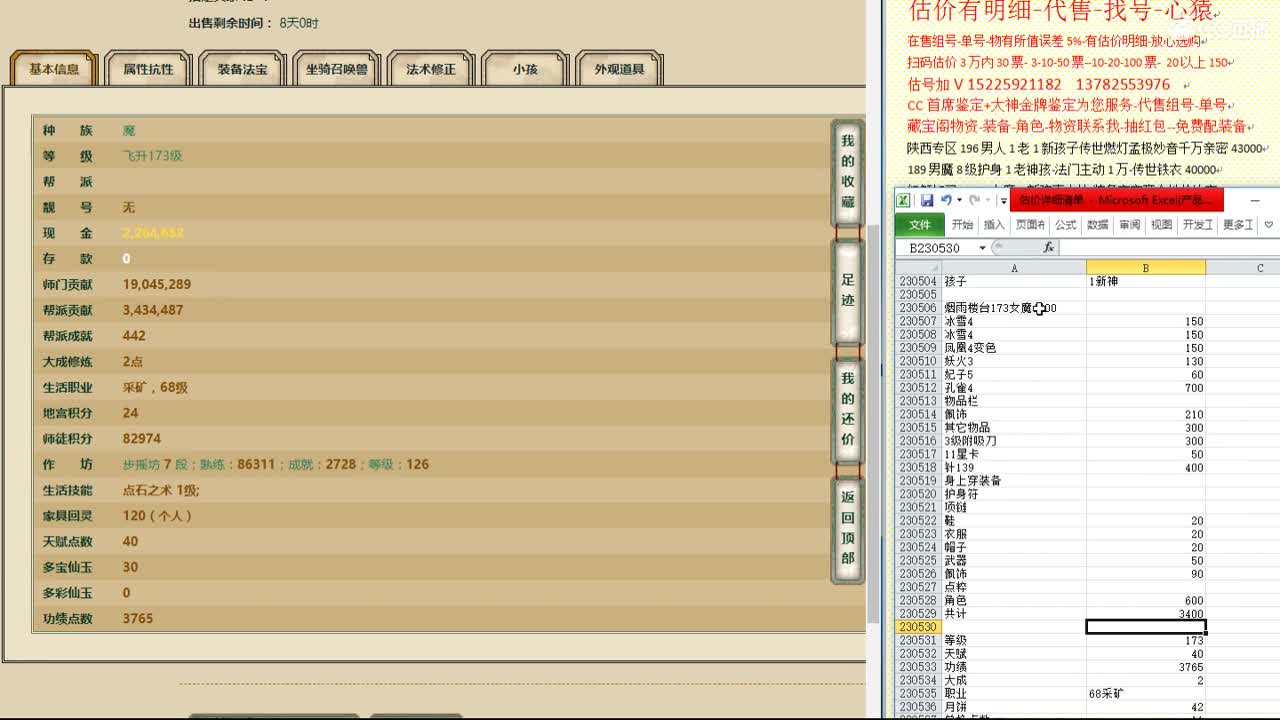This screenshot has width=1280, height=720.
Task: Open Customize Quick Access Toolbar dropdown
Action: coord(1003,201)
